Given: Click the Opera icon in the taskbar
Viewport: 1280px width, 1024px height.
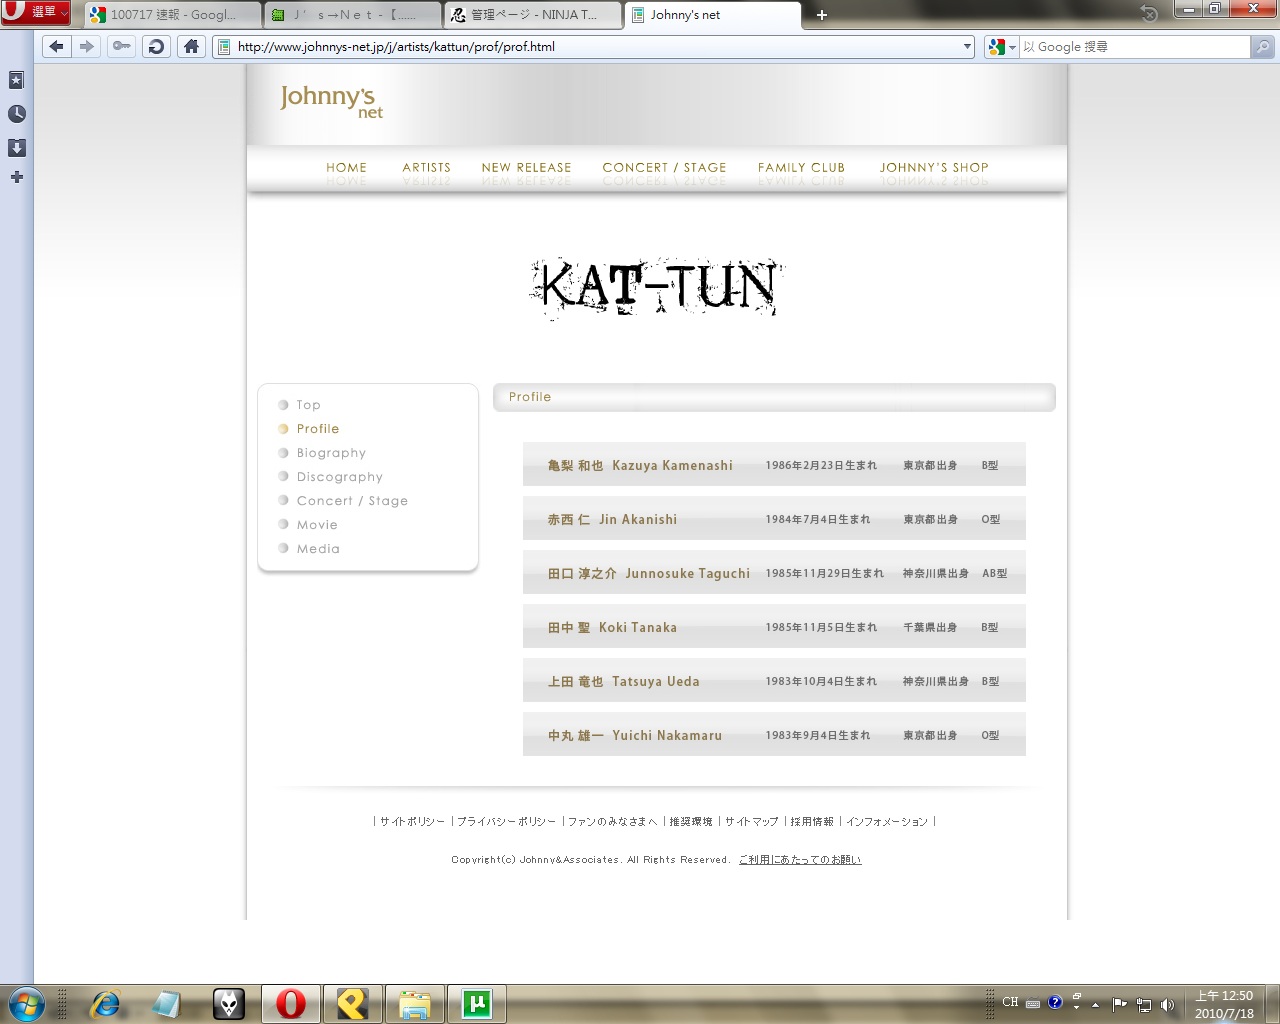Looking at the screenshot, I should click(291, 1003).
